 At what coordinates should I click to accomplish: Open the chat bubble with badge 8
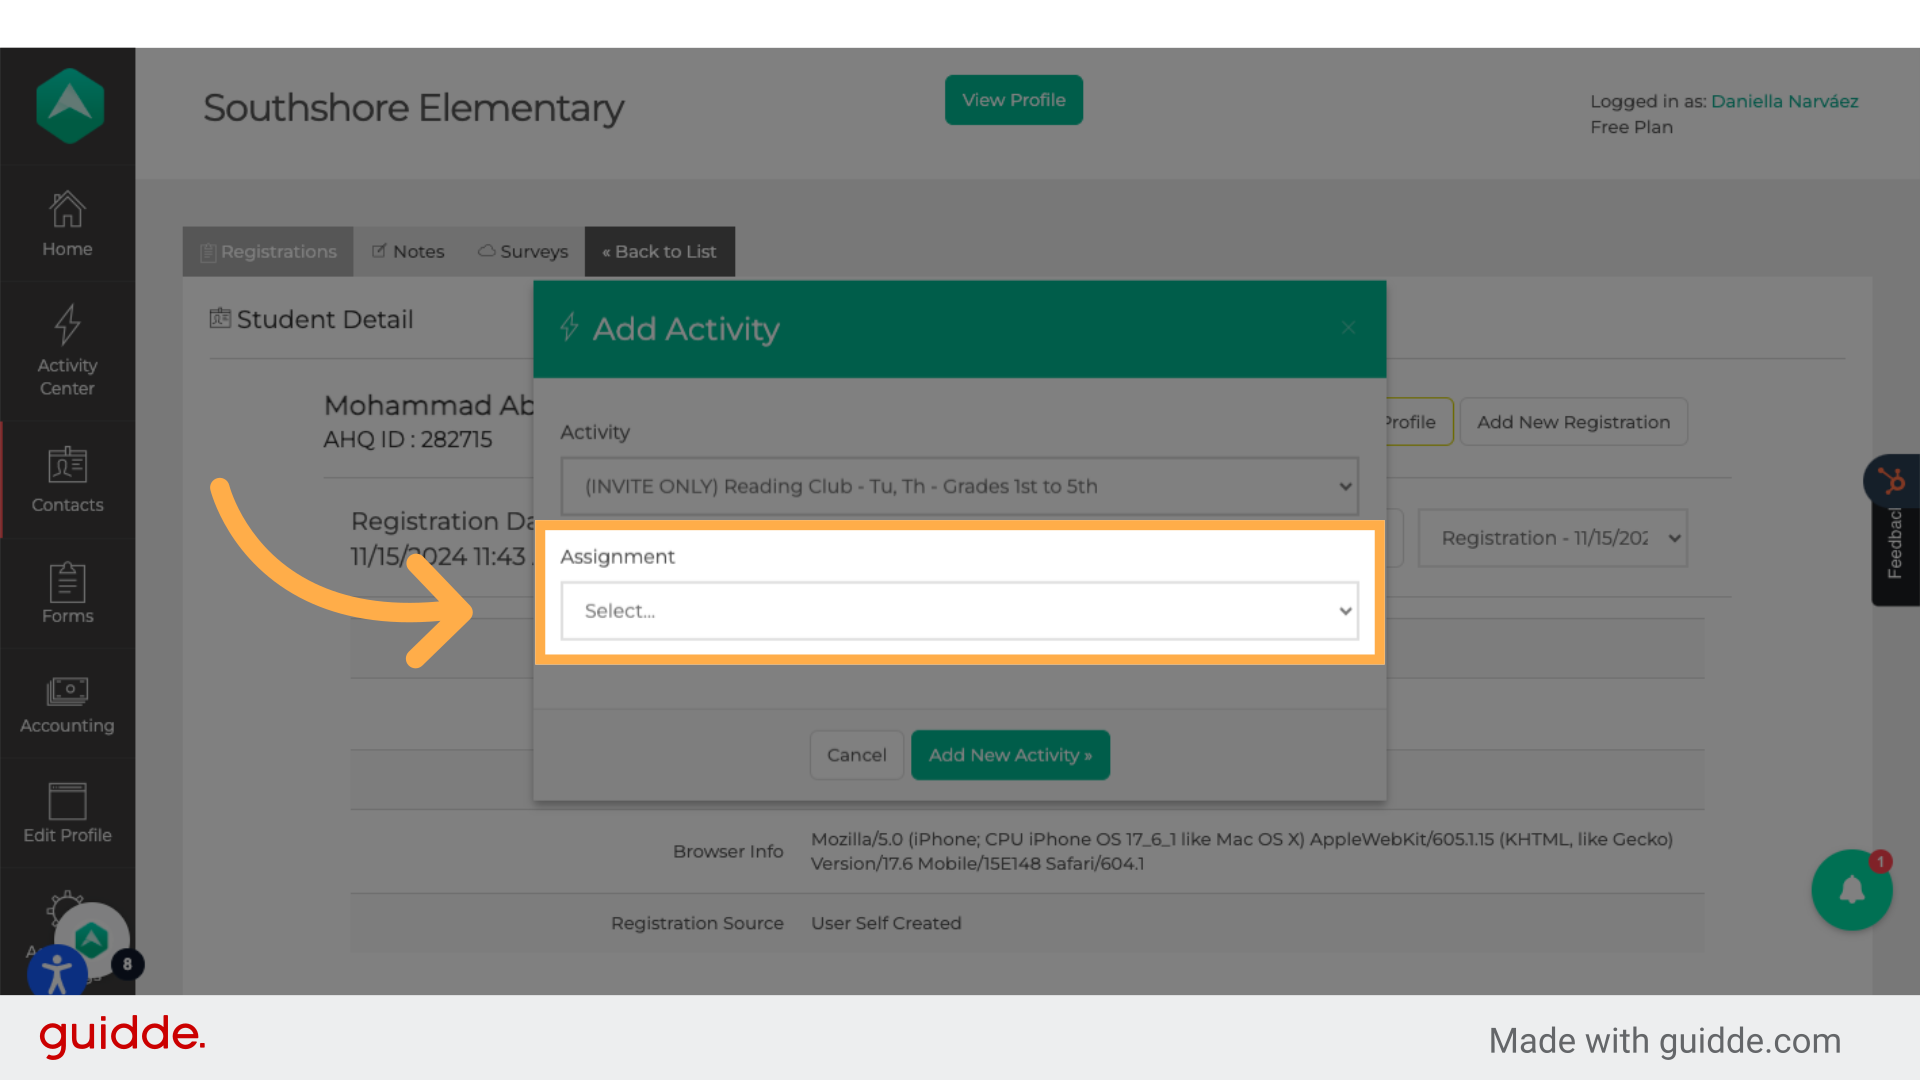pyautogui.click(x=93, y=941)
